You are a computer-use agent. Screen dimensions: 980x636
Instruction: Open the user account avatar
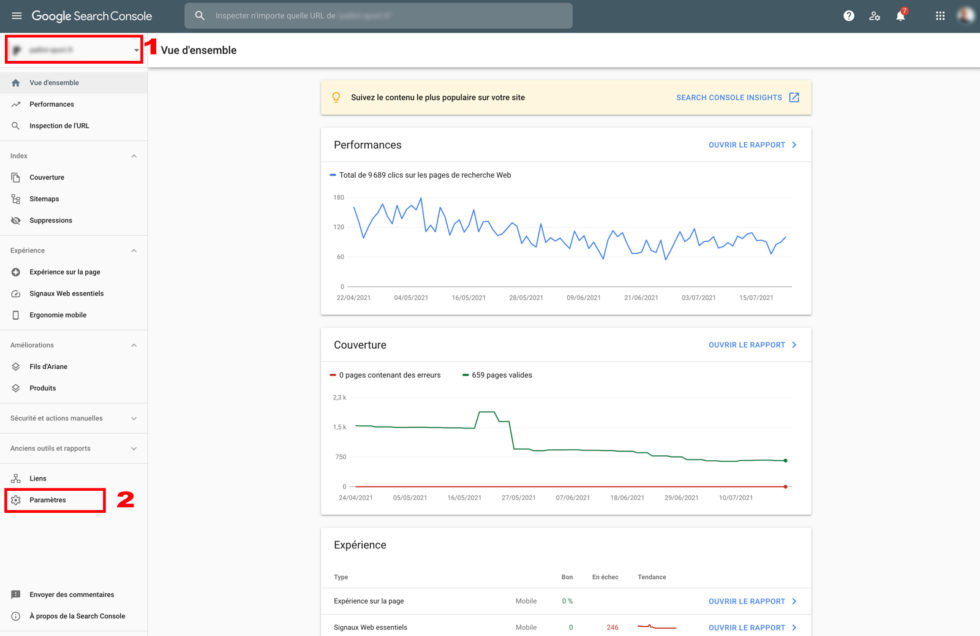coord(965,16)
